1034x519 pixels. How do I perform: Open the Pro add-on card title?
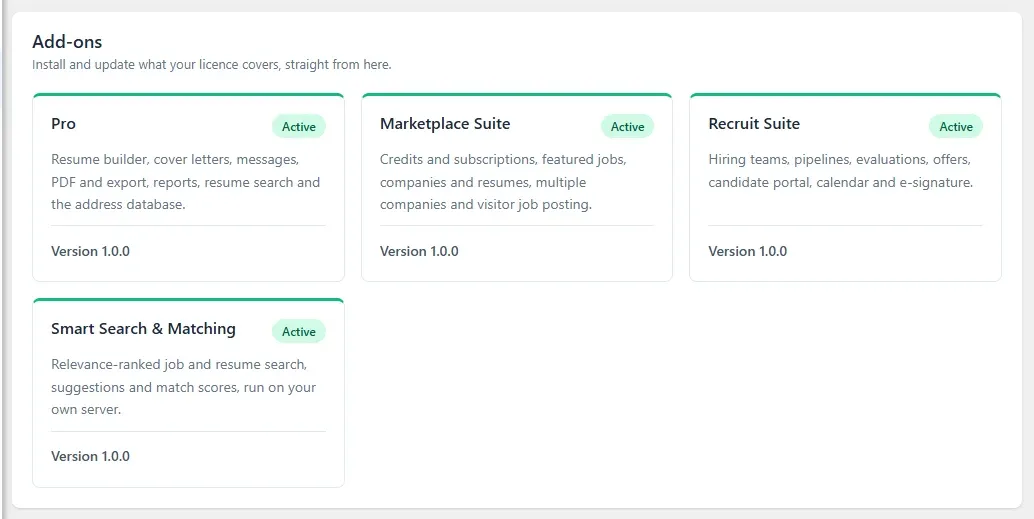pyautogui.click(x=63, y=124)
